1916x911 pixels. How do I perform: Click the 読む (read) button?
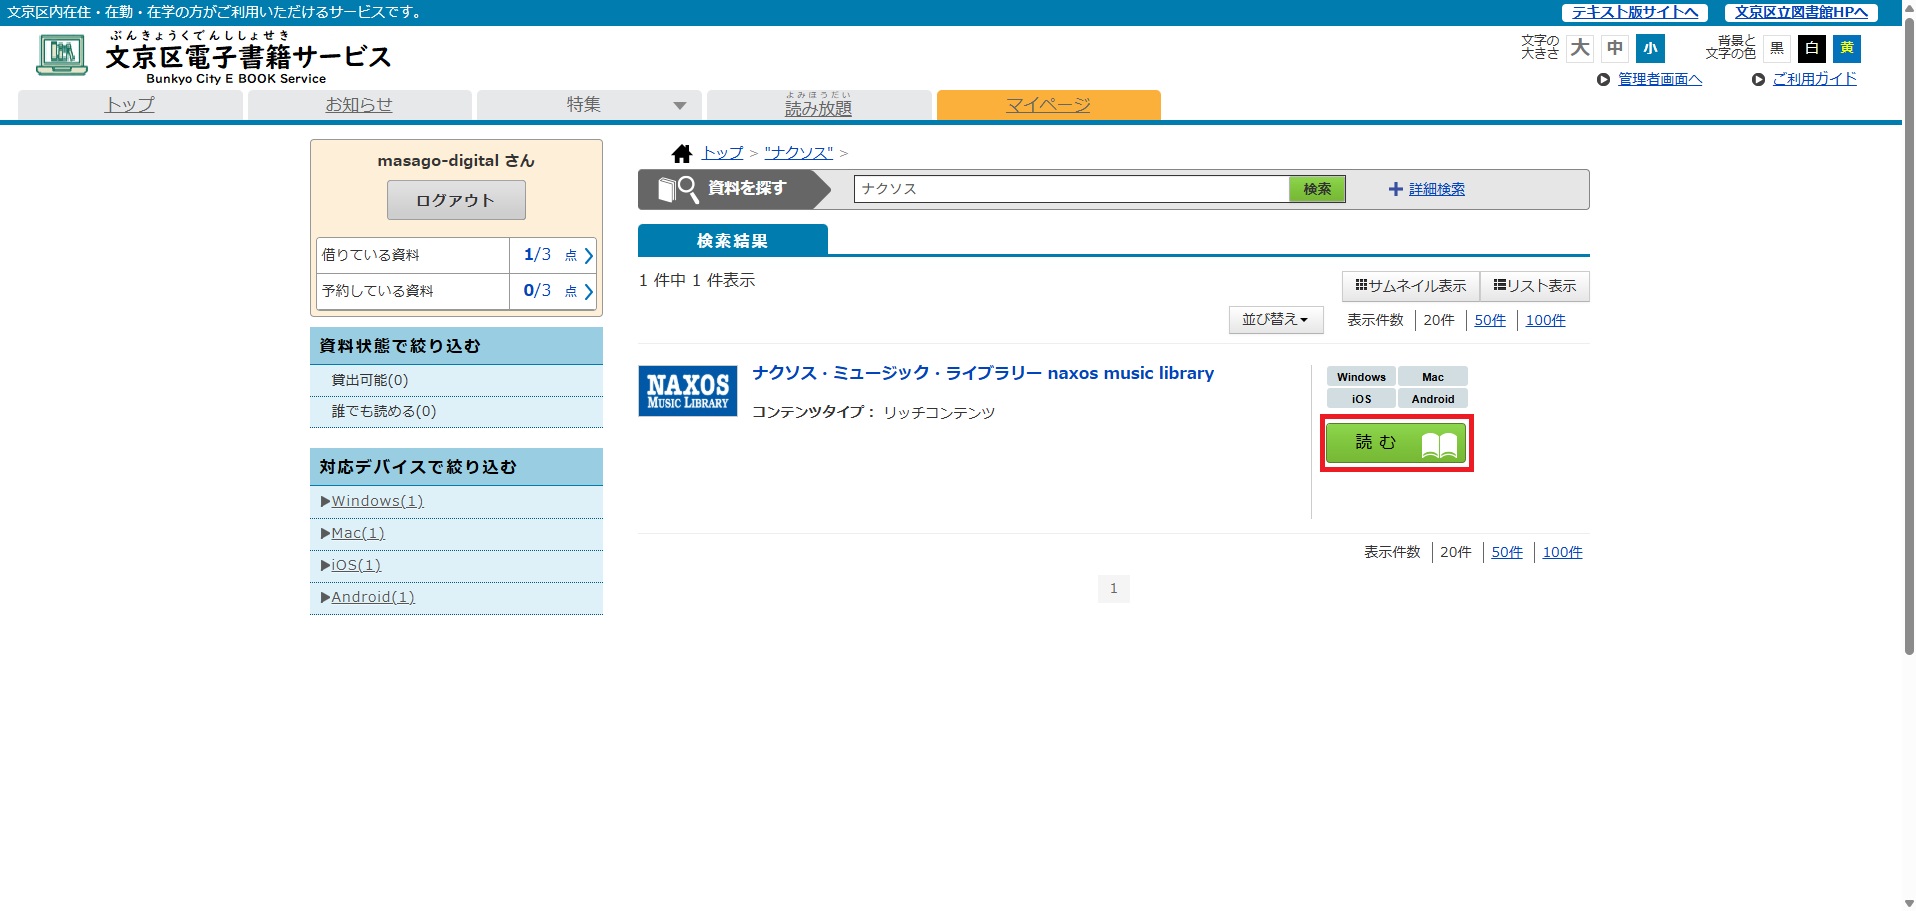pos(1396,443)
